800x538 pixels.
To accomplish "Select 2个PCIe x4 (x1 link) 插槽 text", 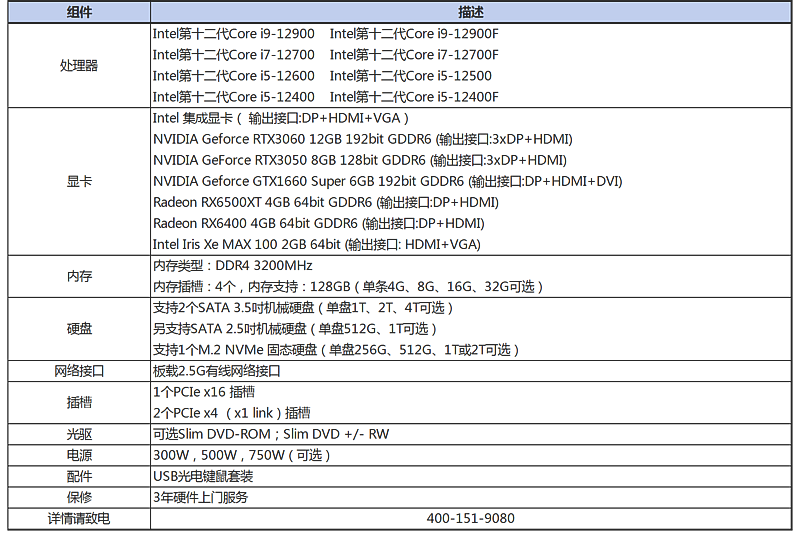I will [x=232, y=413].
